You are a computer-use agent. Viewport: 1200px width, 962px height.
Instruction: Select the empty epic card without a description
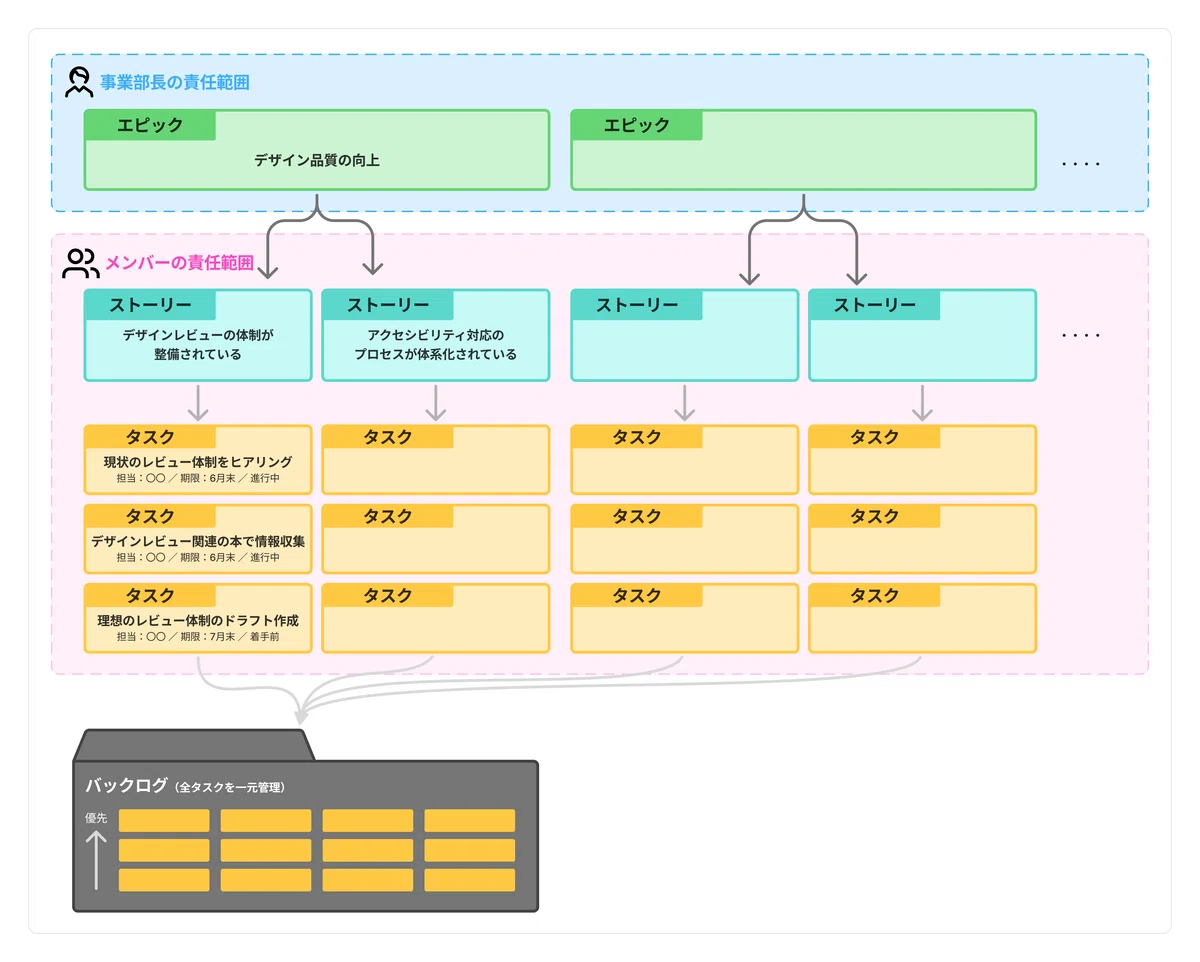pos(804,150)
